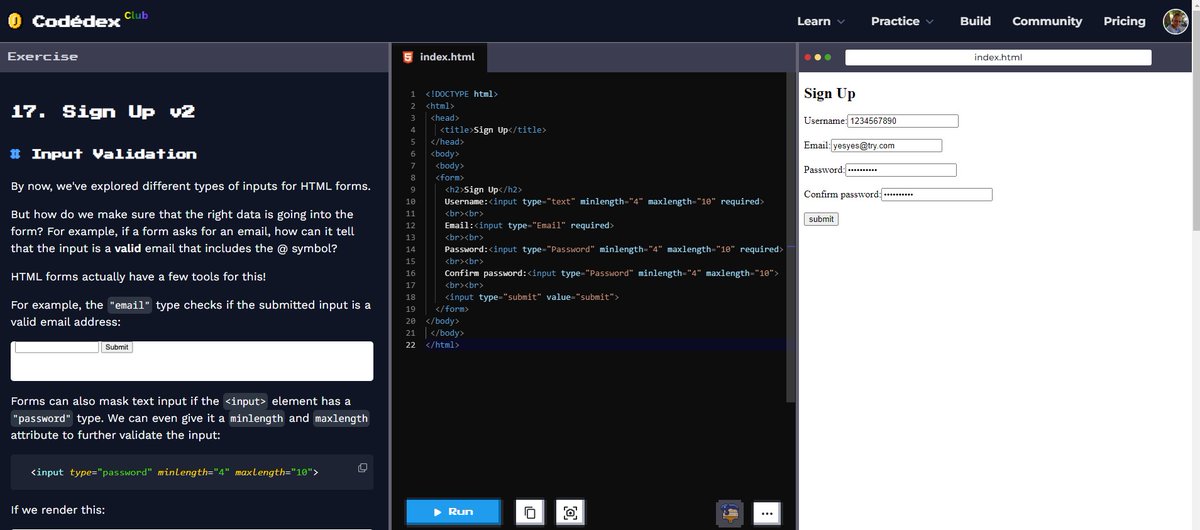Click the Input Validation subheading
This screenshot has width=1200, height=530.
tap(114, 154)
